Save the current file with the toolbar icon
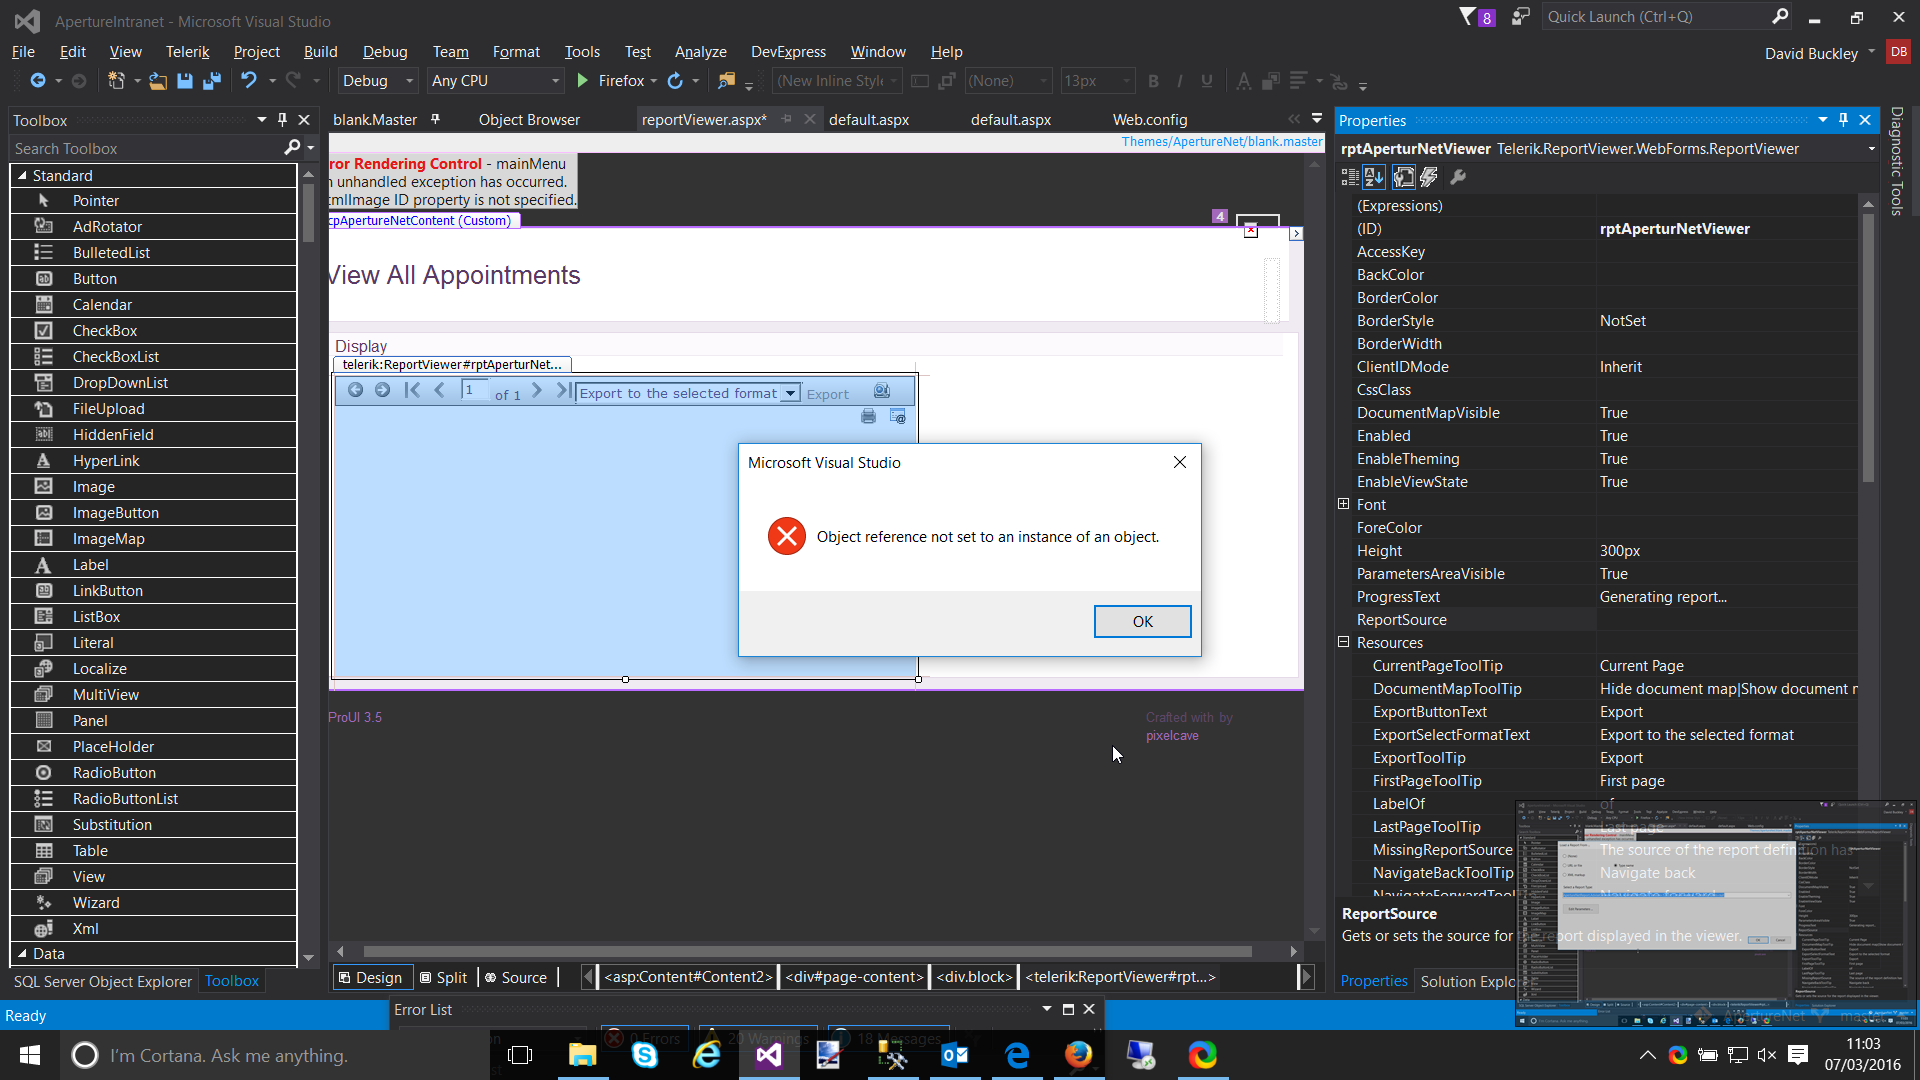This screenshot has width=1920, height=1080. pos(185,81)
